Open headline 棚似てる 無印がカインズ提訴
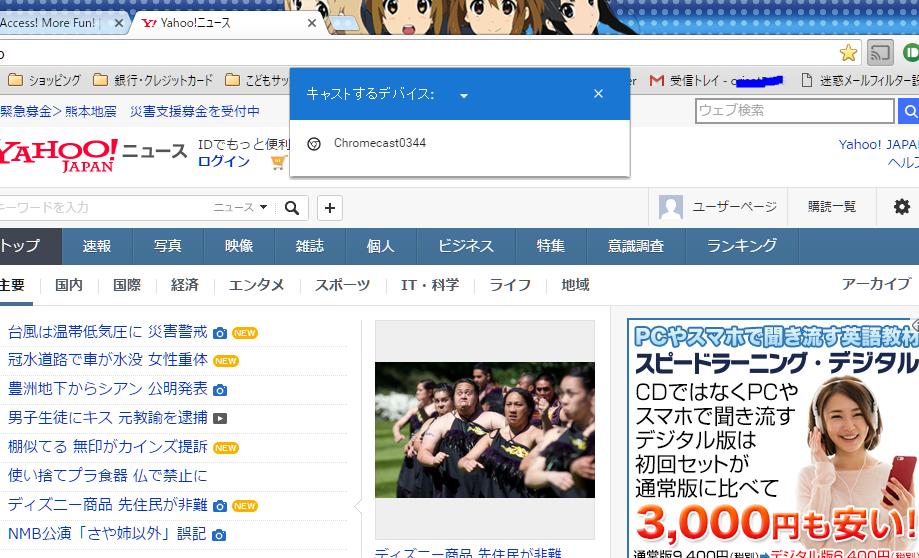The height and width of the screenshot is (558, 919). pyautogui.click(x=108, y=447)
